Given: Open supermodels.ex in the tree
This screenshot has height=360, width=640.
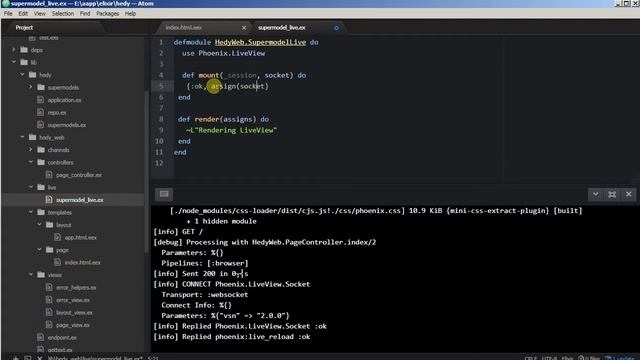Looking at the screenshot, I should click(67, 125).
